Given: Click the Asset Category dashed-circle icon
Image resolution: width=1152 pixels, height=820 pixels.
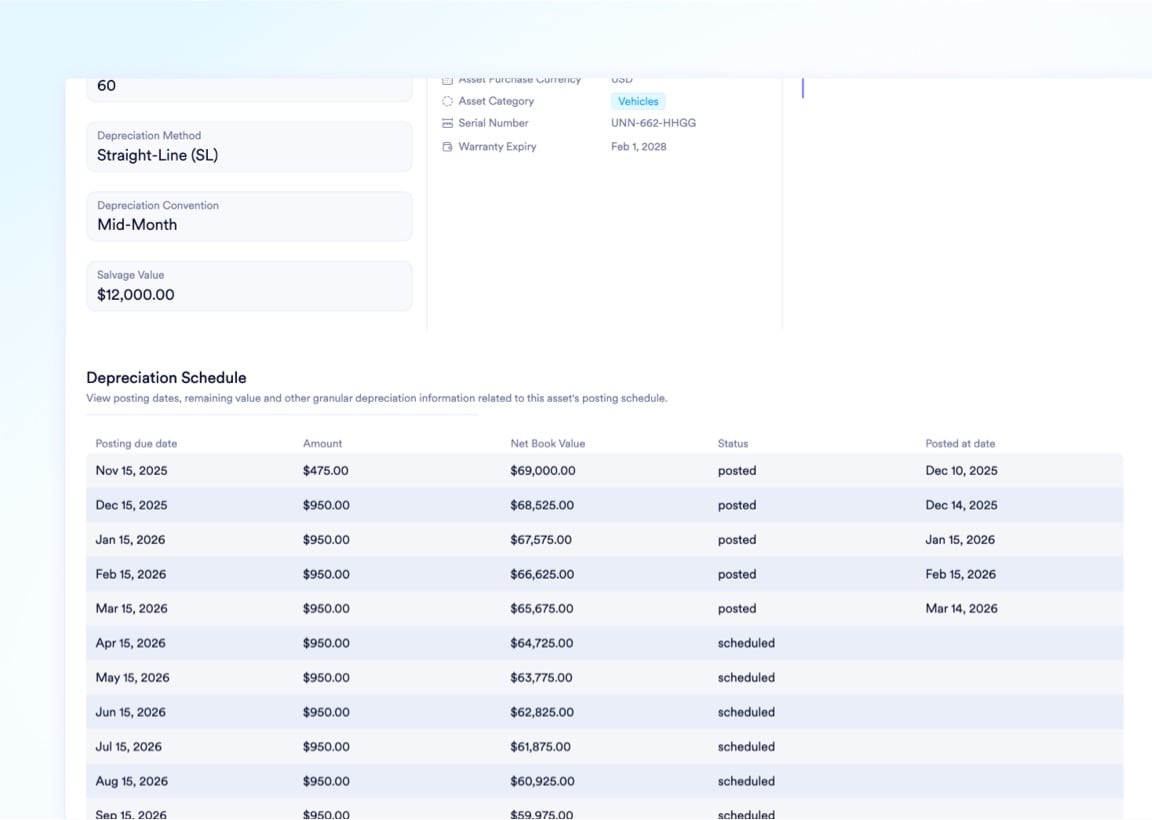Looking at the screenshot, I should point(446,101).
